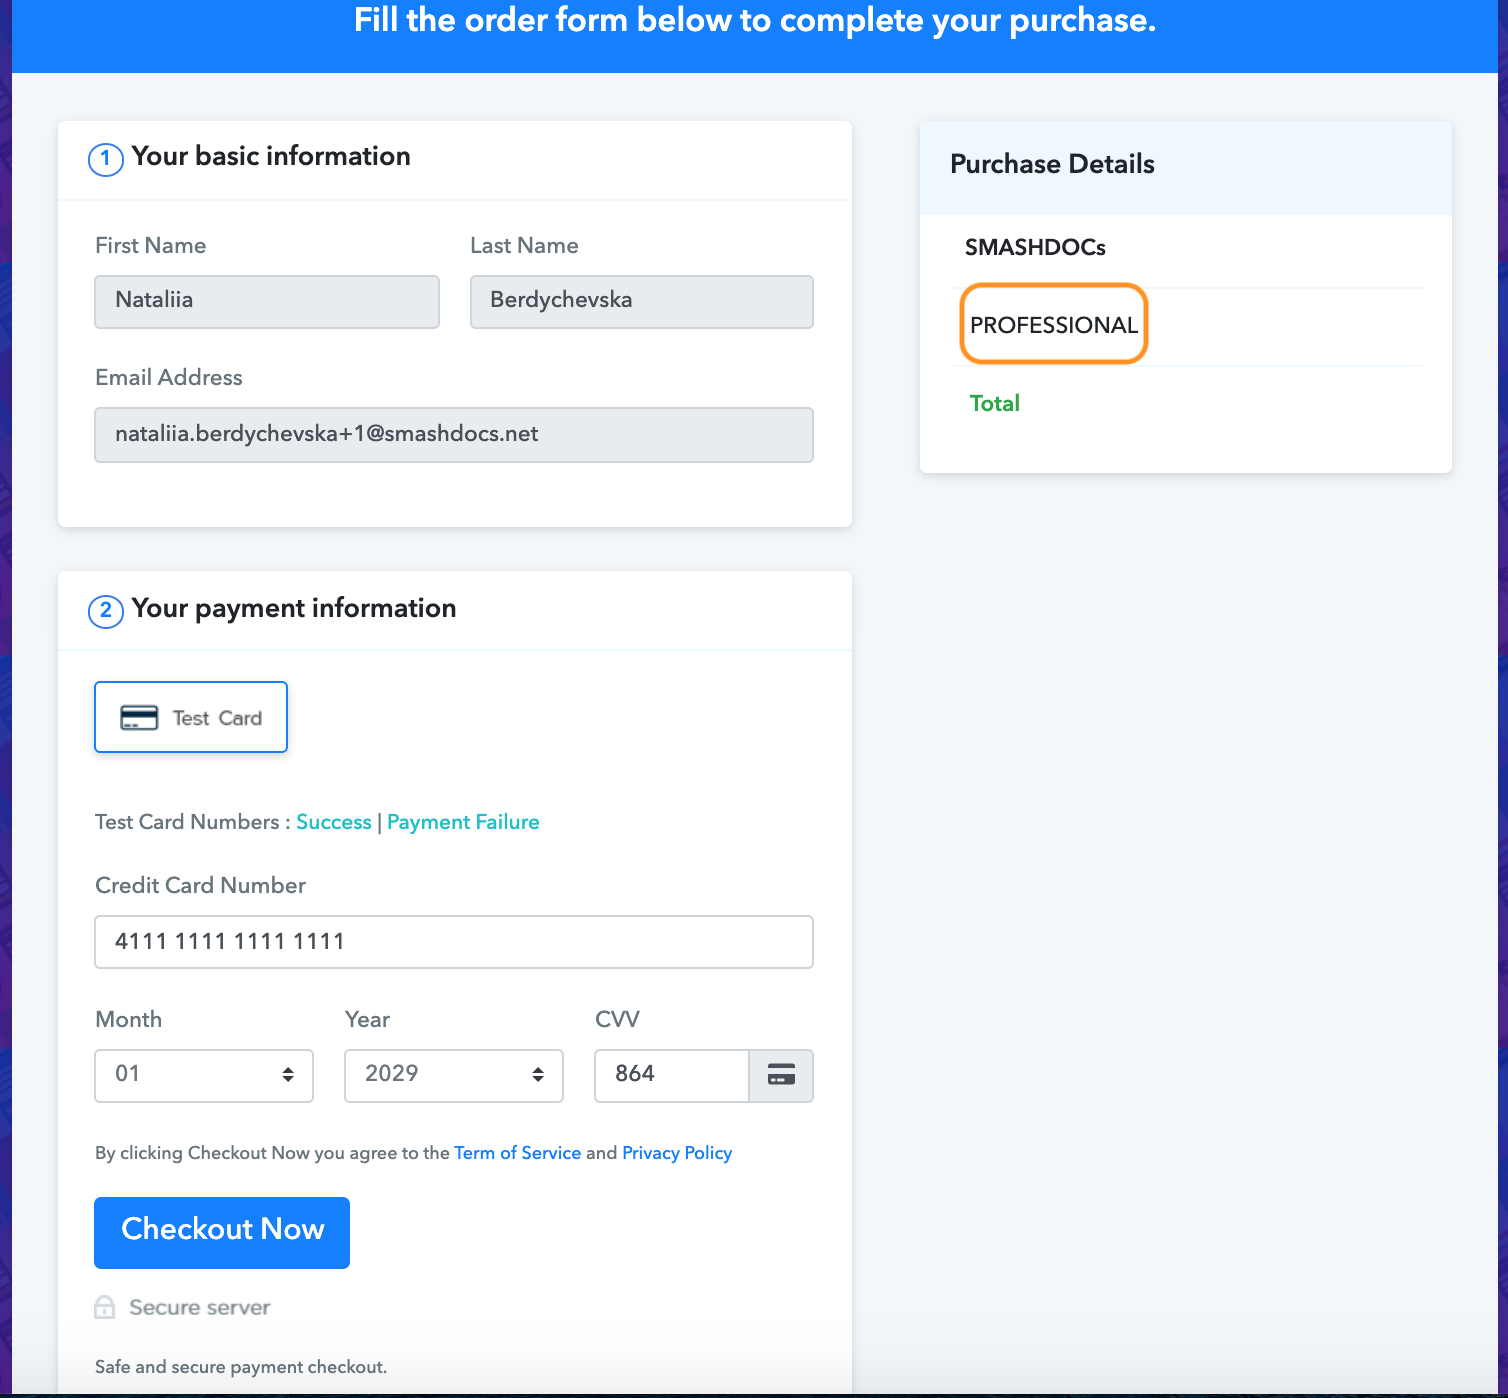This screenshot has width=1508, height=1398.
Task: Click the First Name field with Nataliia
Action: [x=267, y=301]
